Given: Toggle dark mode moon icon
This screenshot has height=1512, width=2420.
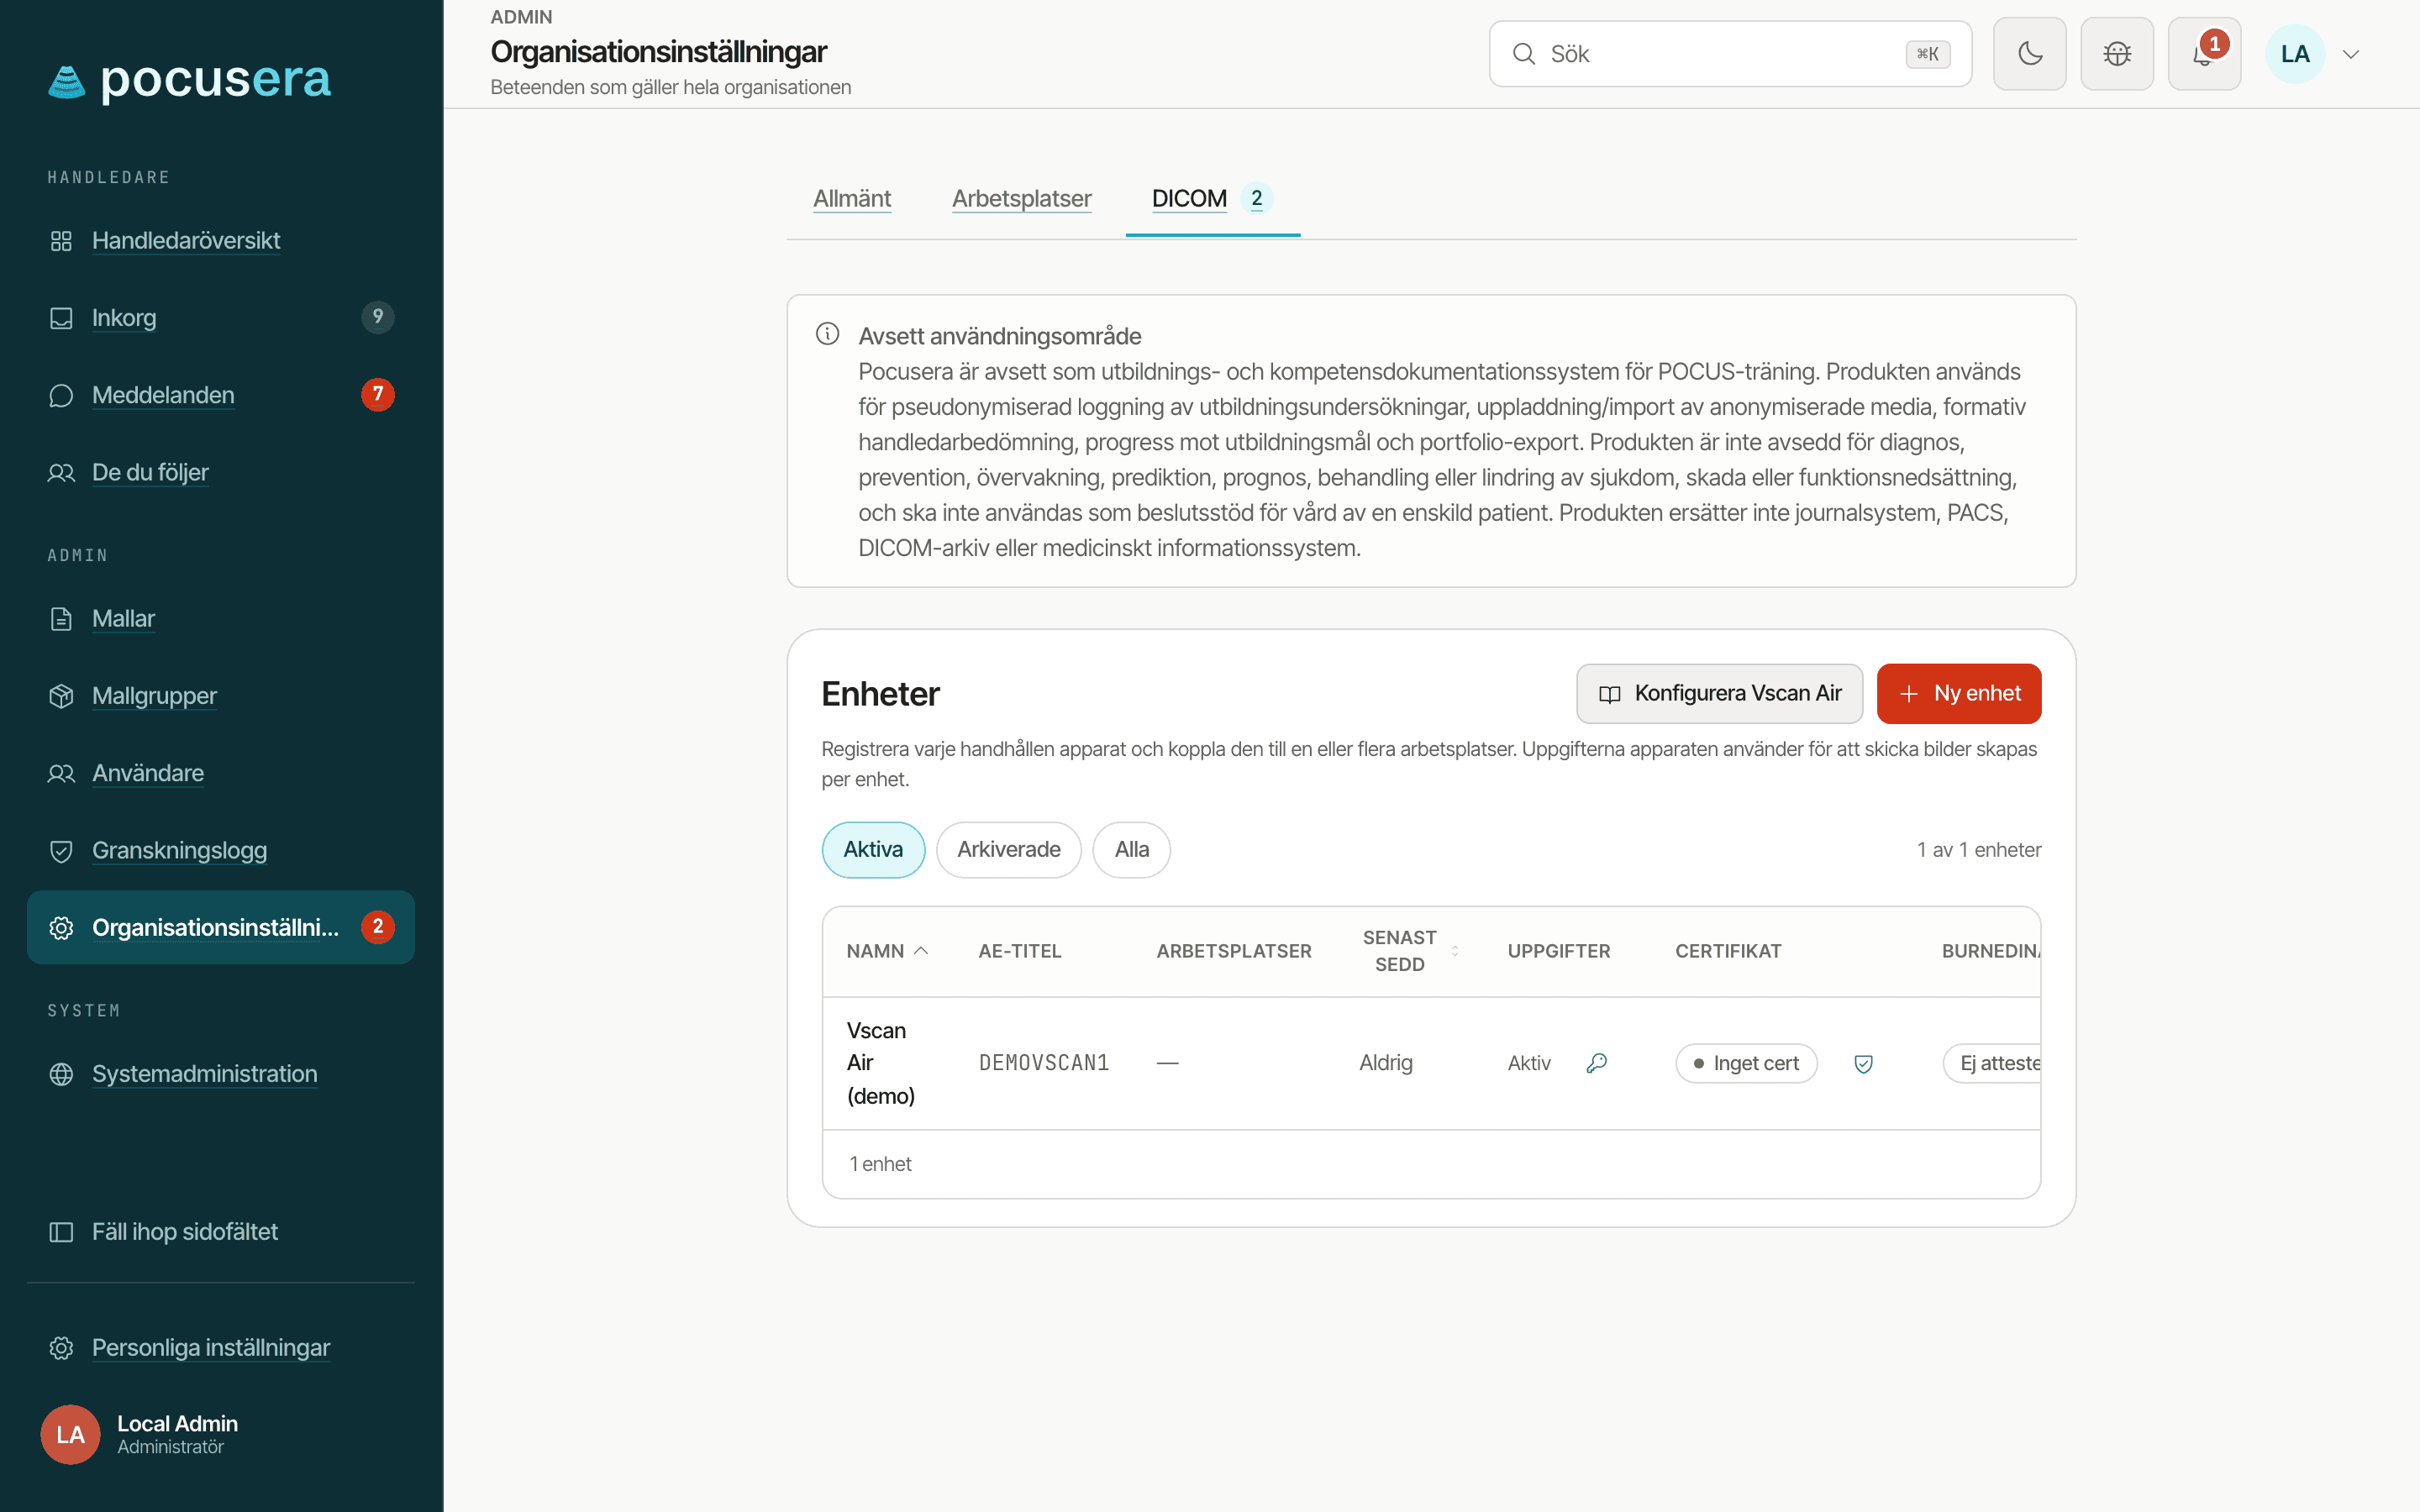Looking at the screenshot, I should pyautogui.click(x=2029, y=54).
